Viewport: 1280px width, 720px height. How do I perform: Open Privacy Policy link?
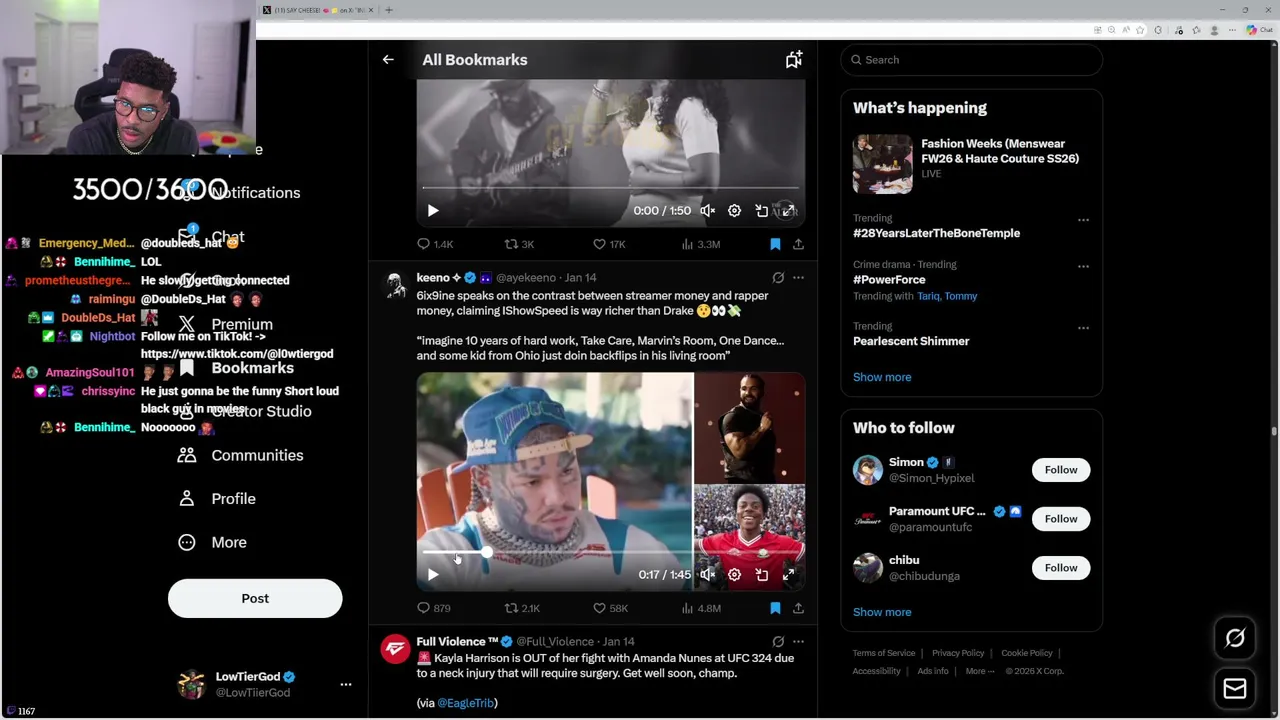coord(958,653)
